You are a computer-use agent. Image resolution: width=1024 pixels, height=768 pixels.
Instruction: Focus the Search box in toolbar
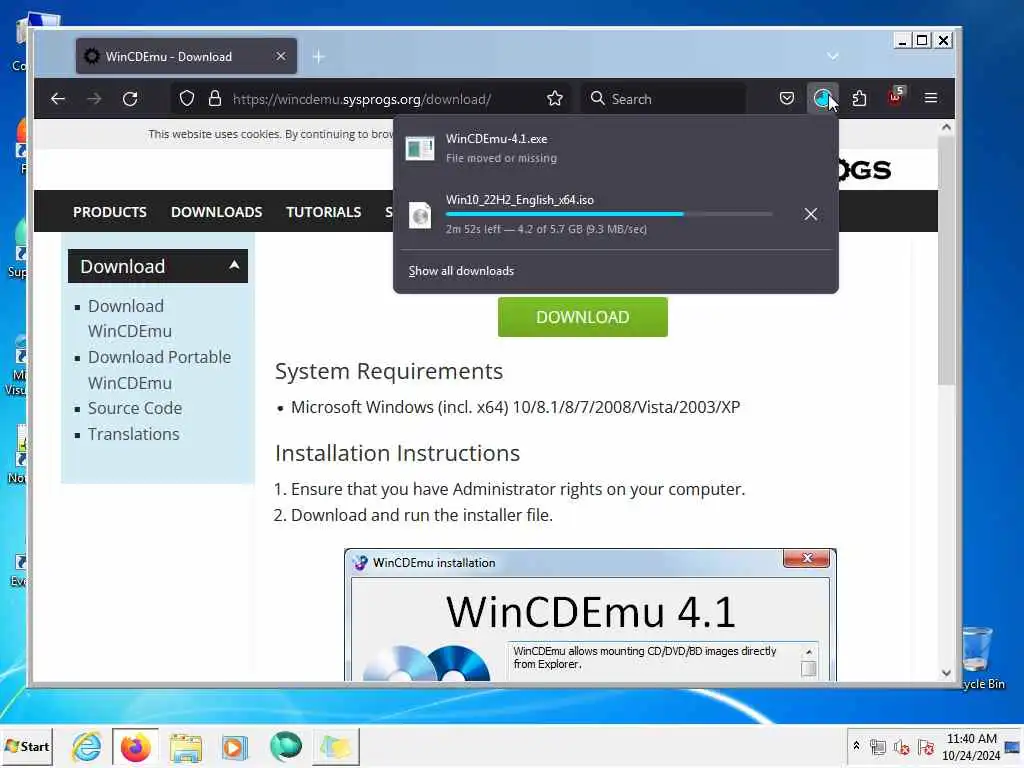pos(664,99)
